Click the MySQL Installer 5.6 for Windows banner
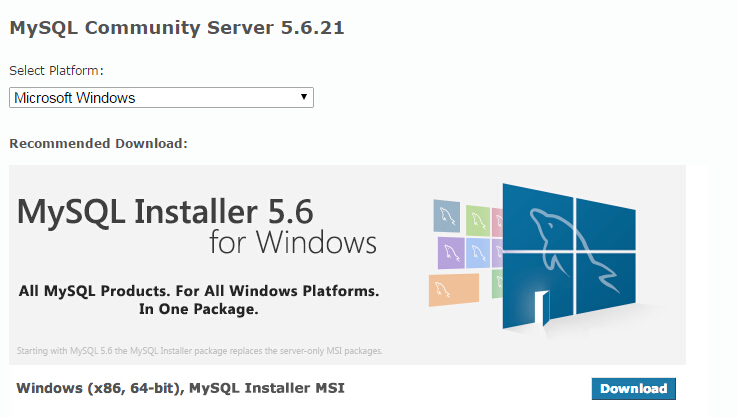Viewport: 738px width, 417px height. point(347,265)
